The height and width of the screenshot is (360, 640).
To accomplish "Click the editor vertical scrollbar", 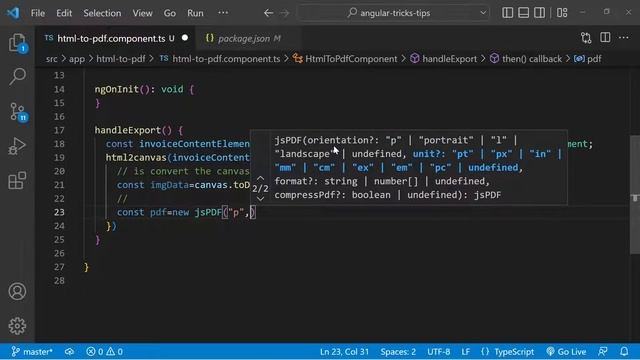I will 635,195.
